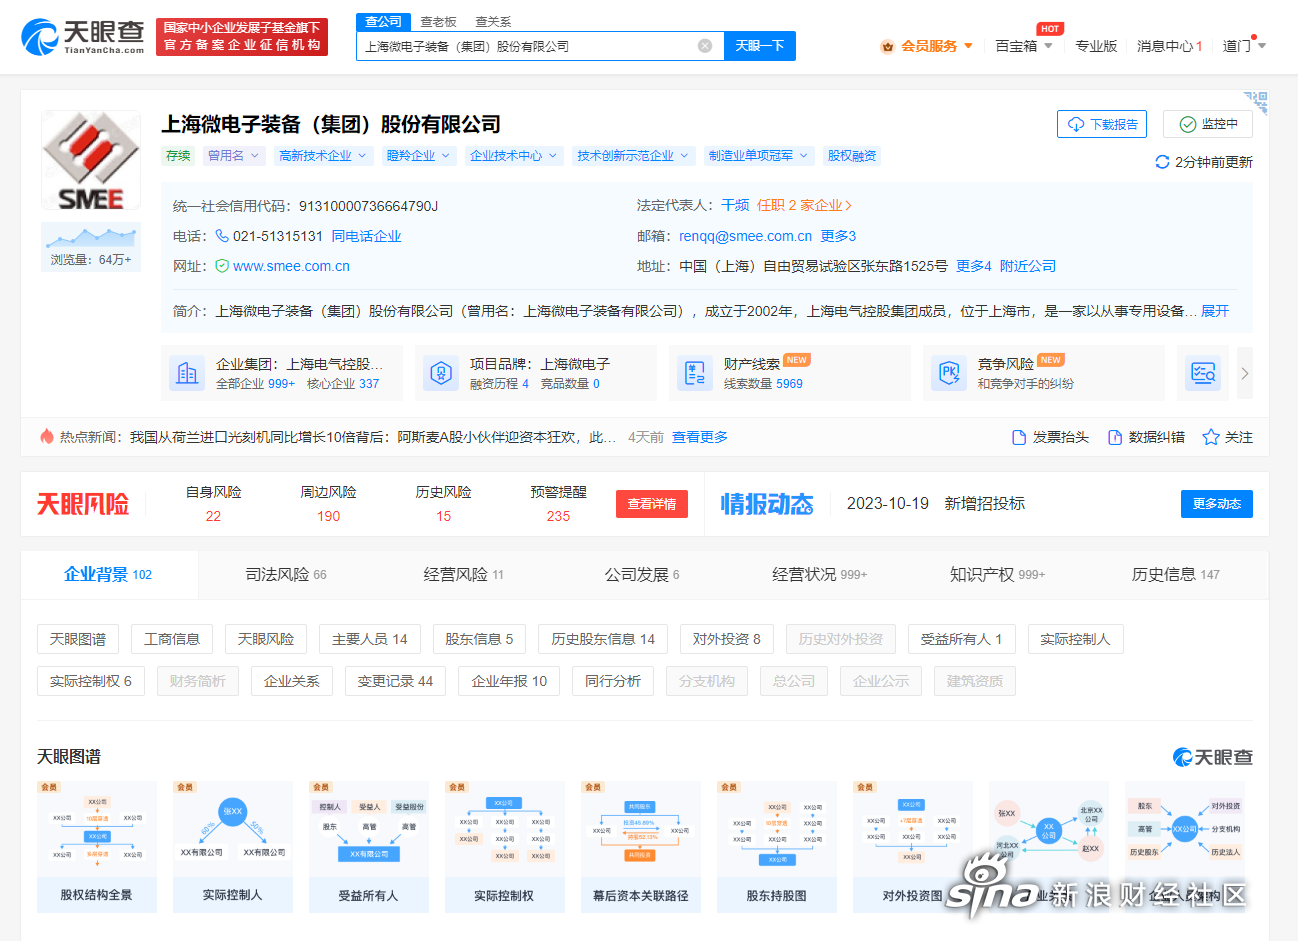1298x941 pixels.
Task: Open the 受益所有人 diagram thumbnail
Action: point(369,847)
